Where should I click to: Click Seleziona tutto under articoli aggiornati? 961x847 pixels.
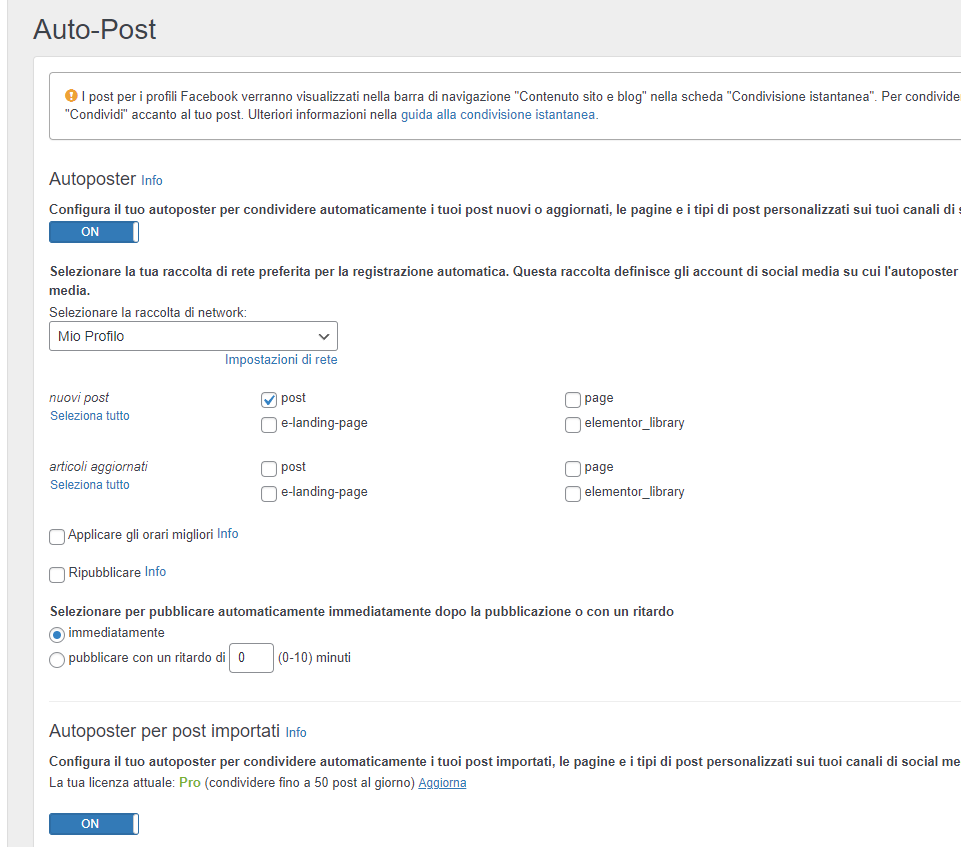coord(90,485)
